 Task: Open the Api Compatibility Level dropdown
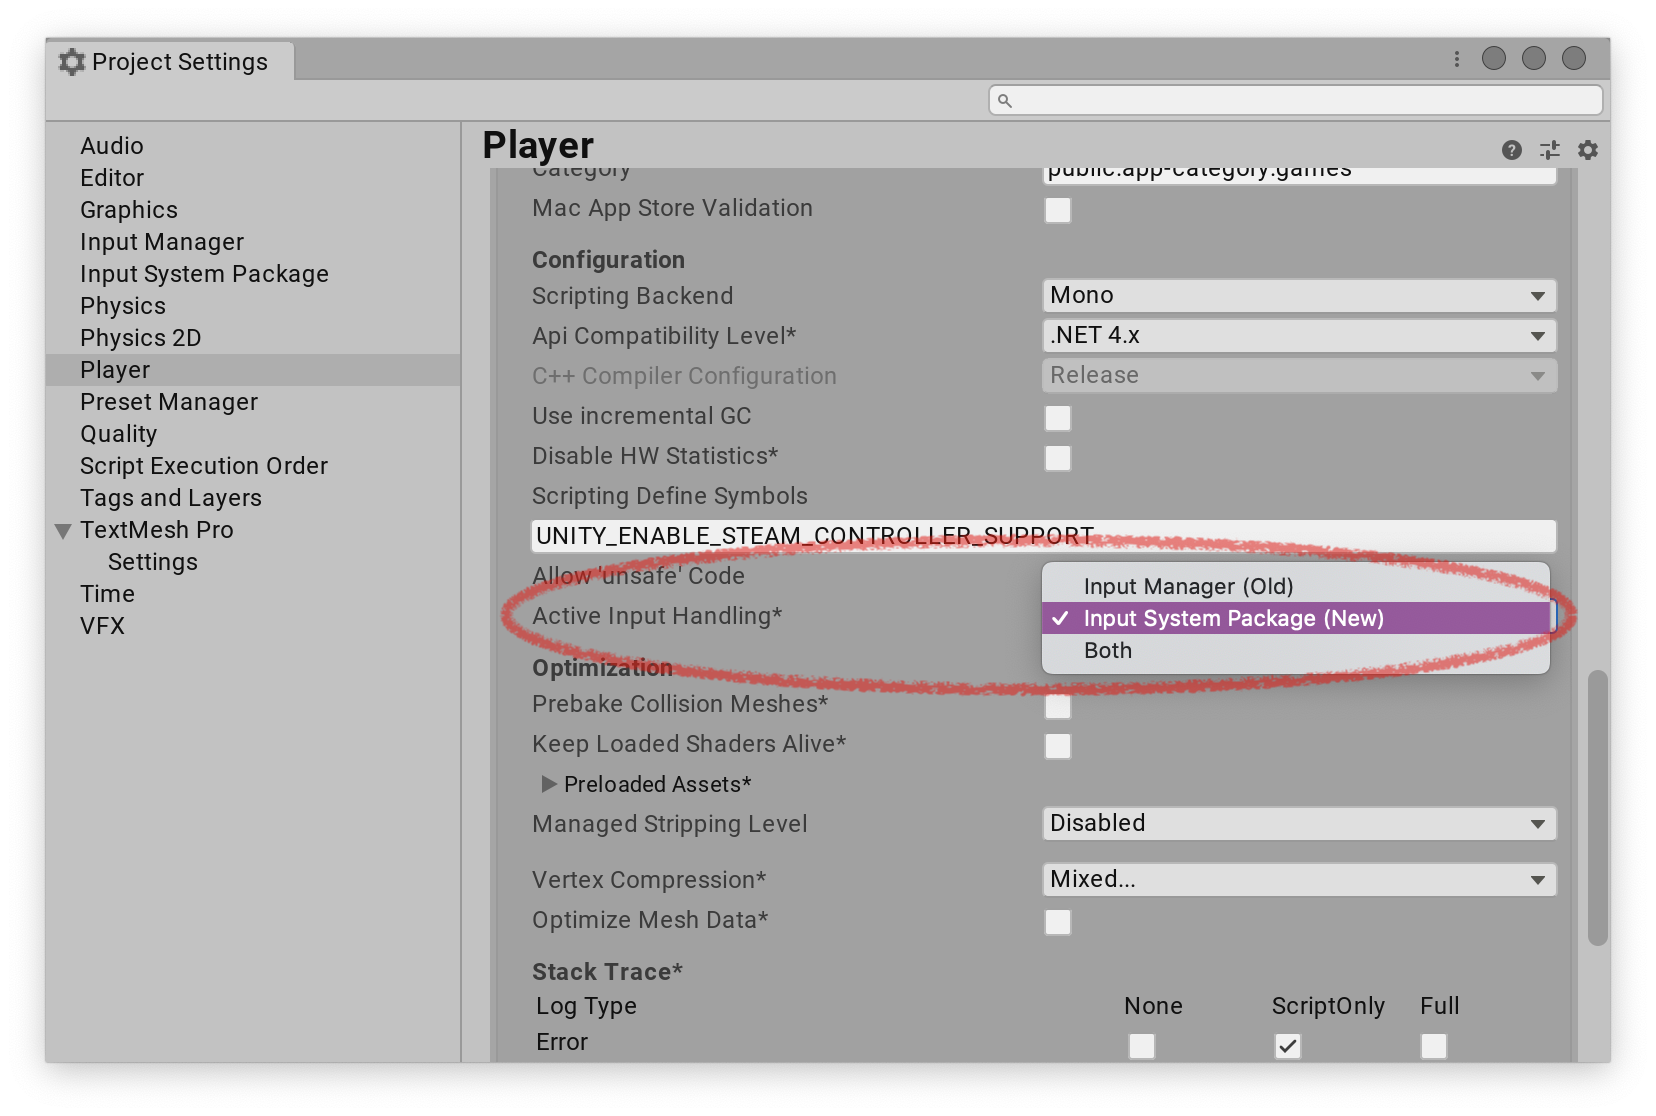point(1297,335)
